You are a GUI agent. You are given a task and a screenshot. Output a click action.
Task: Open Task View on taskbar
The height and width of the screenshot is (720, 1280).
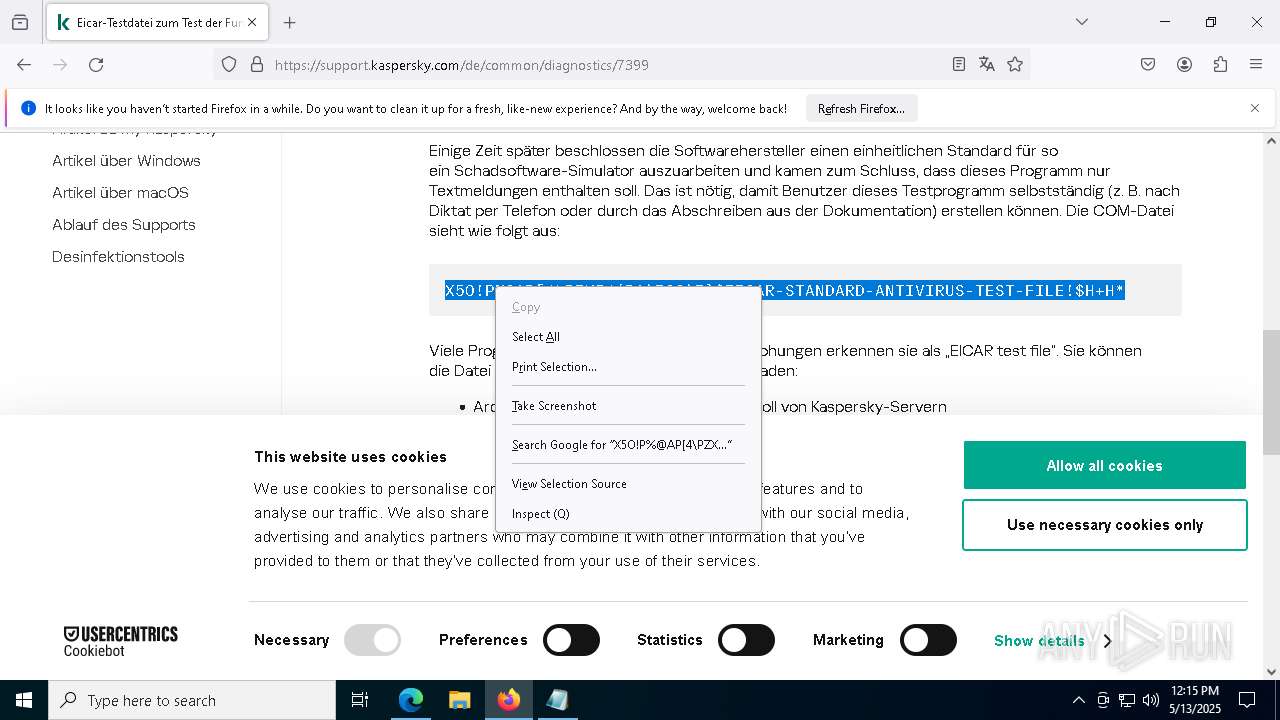pyautogui.click(x=360, y=700)
